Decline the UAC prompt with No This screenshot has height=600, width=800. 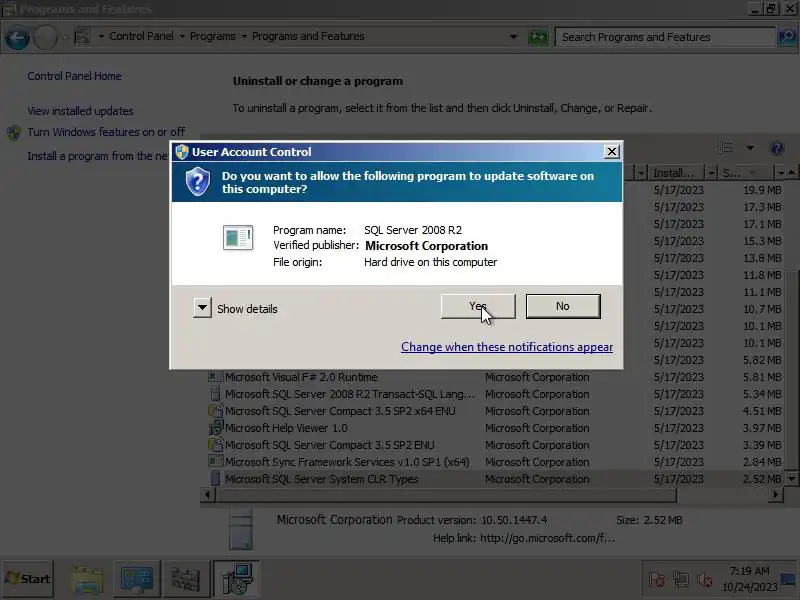(563, 306)
